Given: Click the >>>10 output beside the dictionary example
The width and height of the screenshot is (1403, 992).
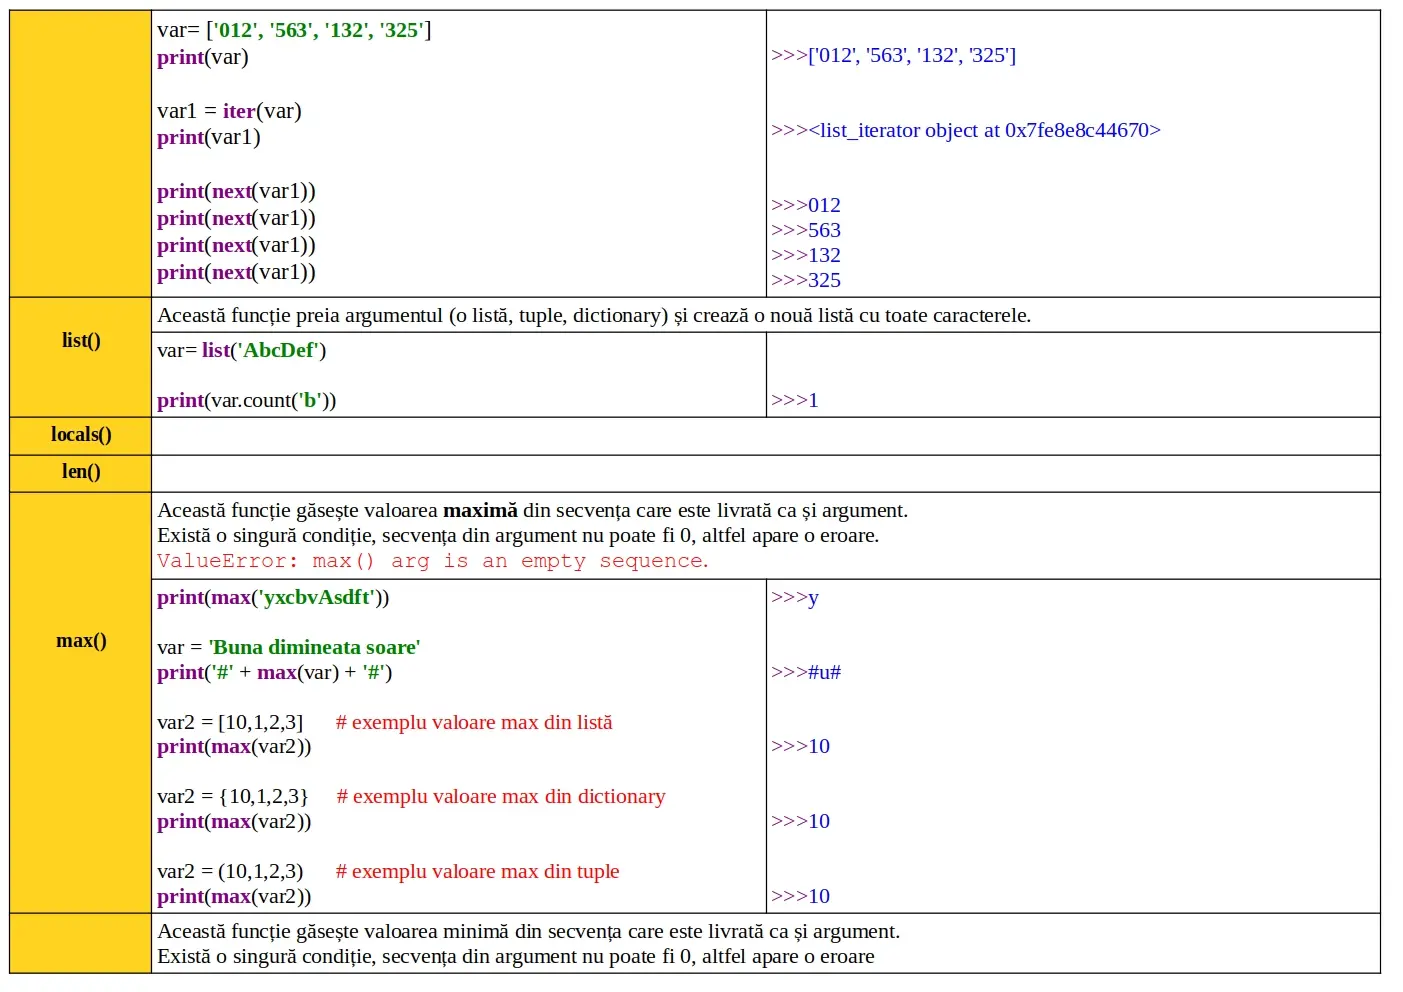Looking at the screenshot, I should [x=800, y=821].
